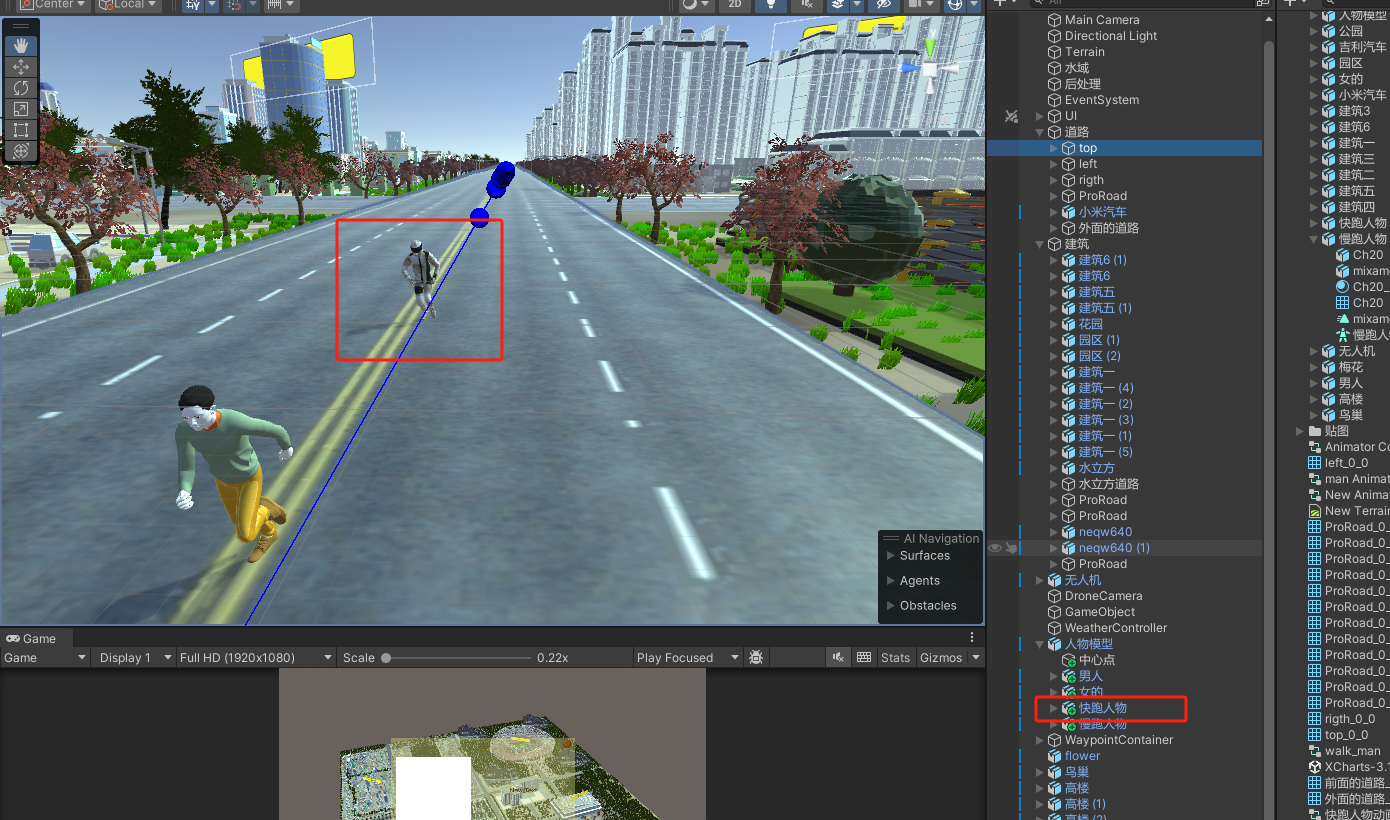Screen dimensions: 1390x820
Task: Click the Ch20_ material sphere icon in Project
Action: [1343, 287]
